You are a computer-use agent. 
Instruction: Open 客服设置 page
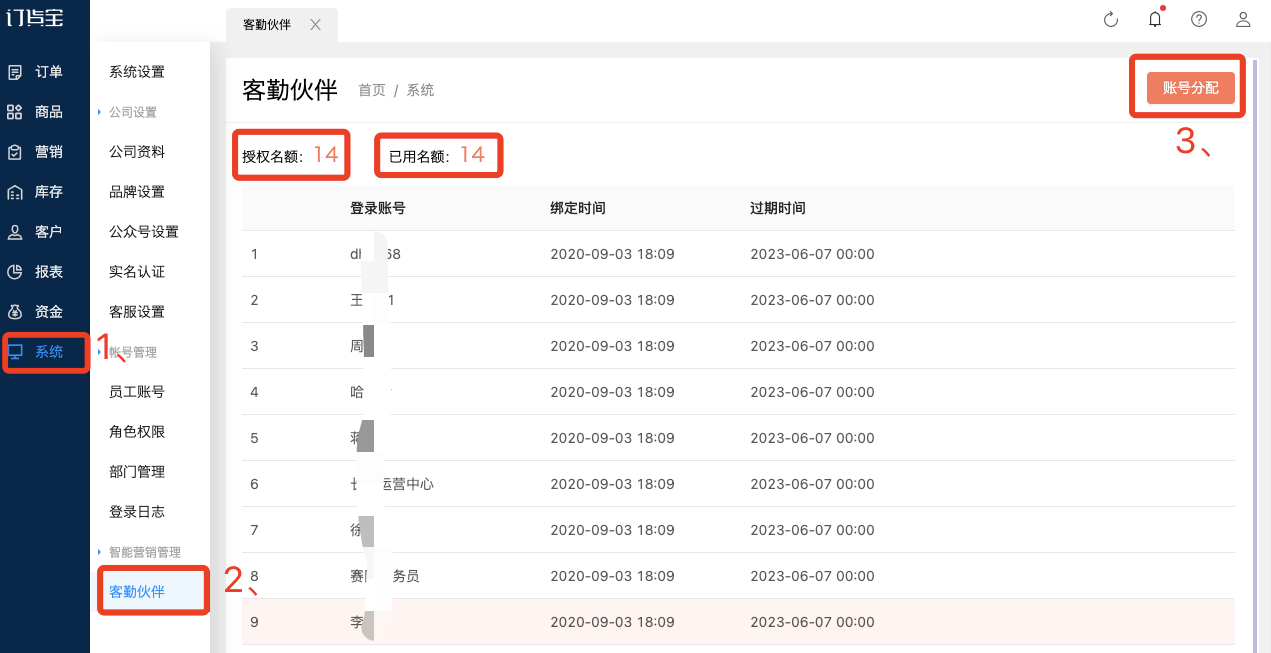137,312
